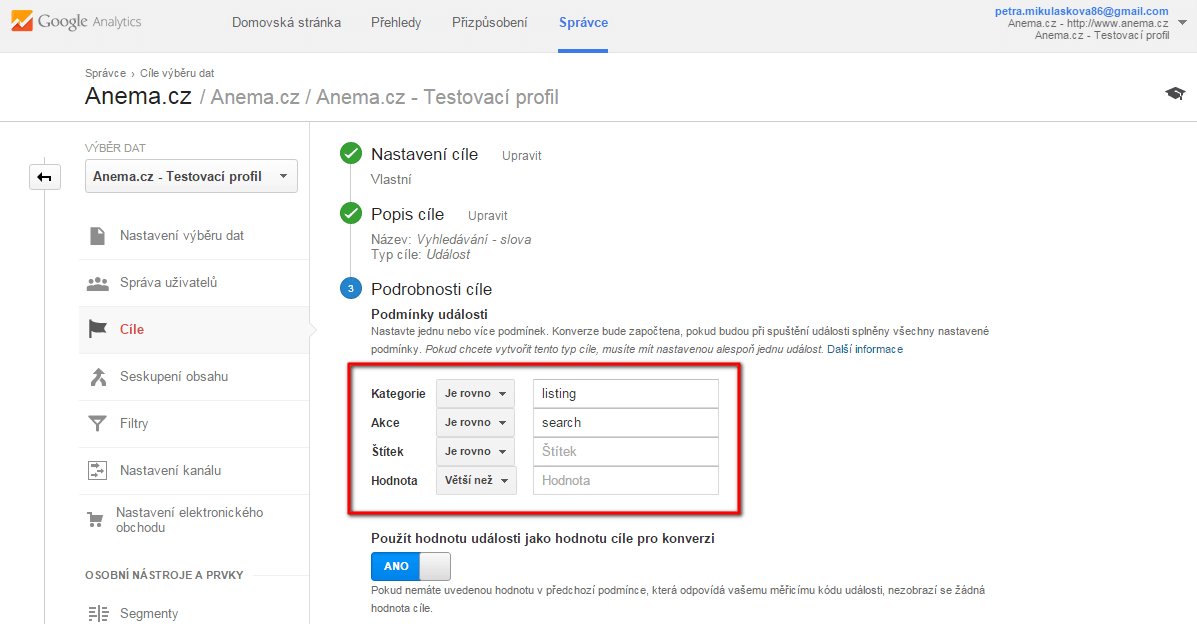The image size is (1197, 624).
Task: Open the Hodnota Větší než dropdown
Action: (476, 480)
